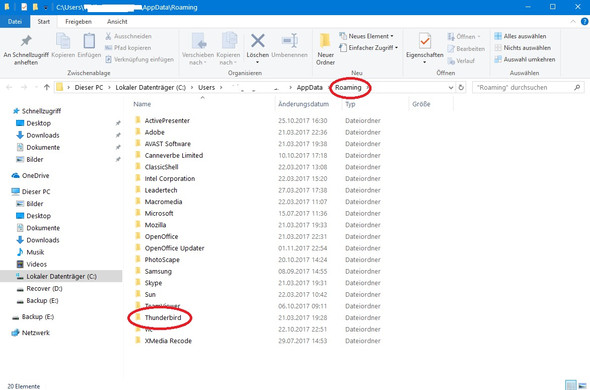Sort by Größe column header
This screenshot has width=590, height=390.
(421, 104)
